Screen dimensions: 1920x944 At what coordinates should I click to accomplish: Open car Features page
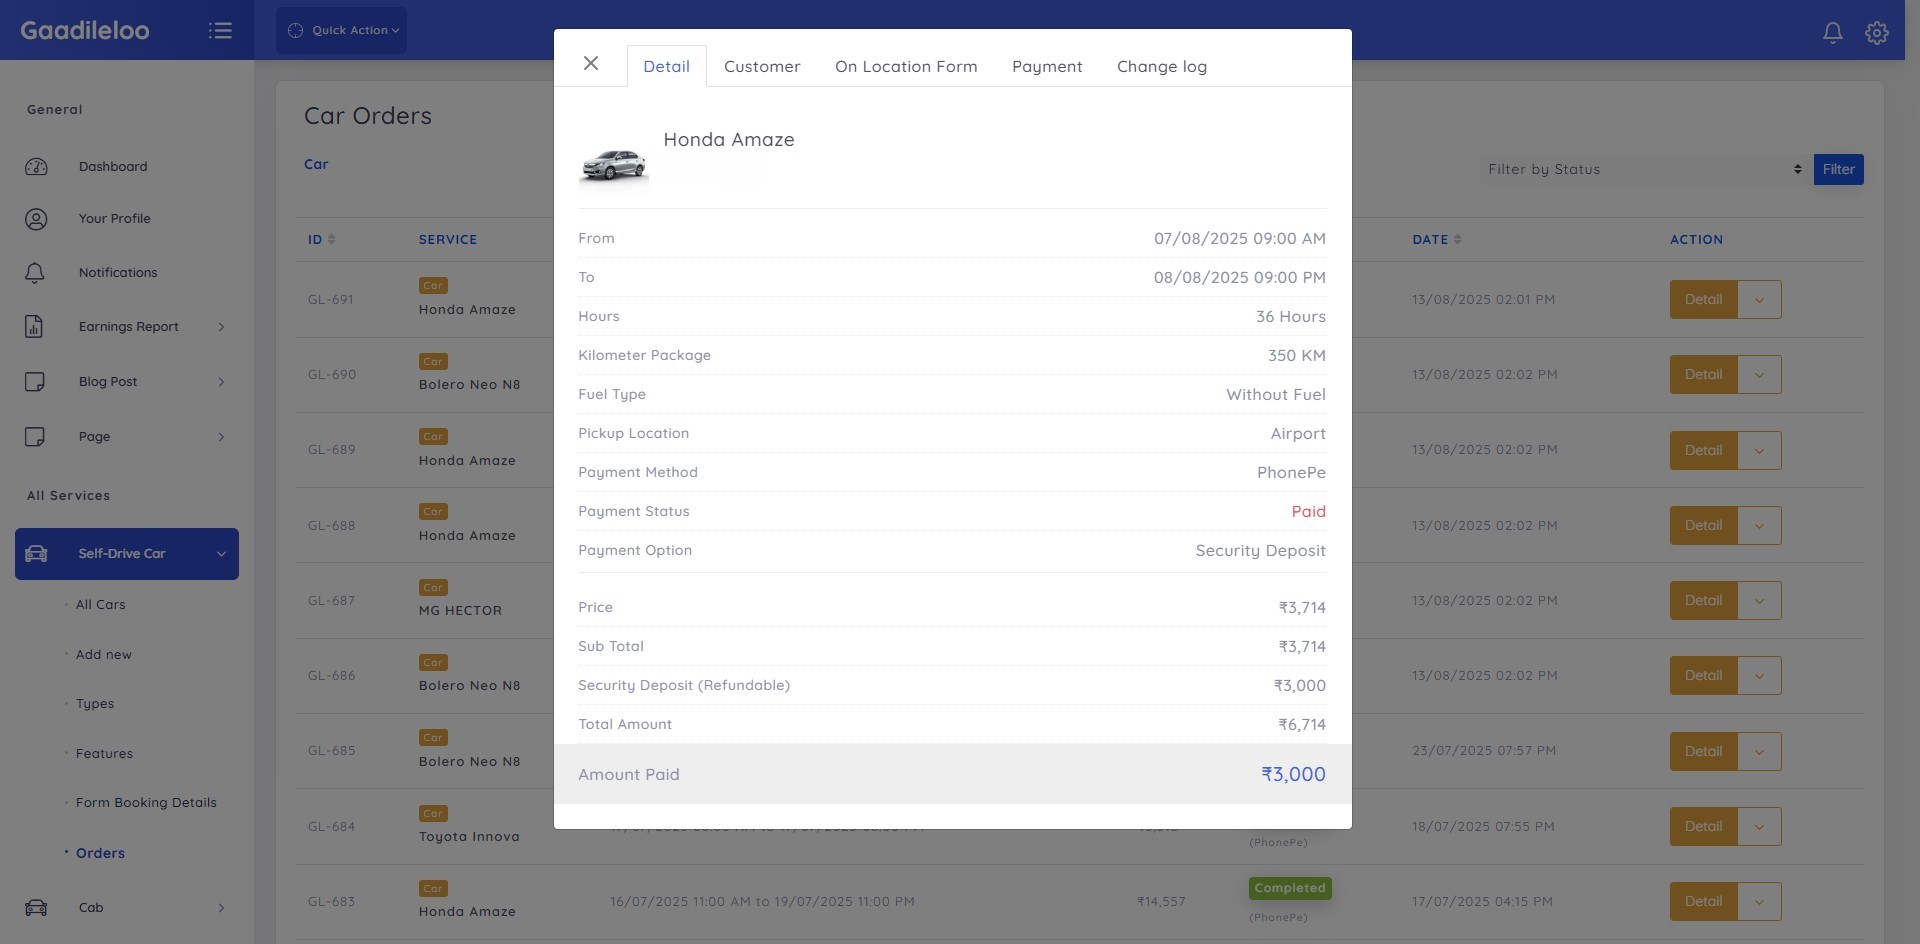[104, 754]
